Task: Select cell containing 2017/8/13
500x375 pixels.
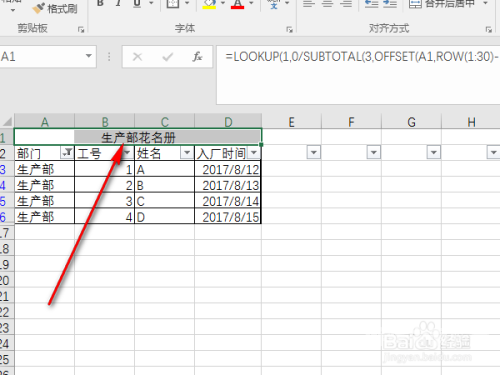Action: coord(228,185)
